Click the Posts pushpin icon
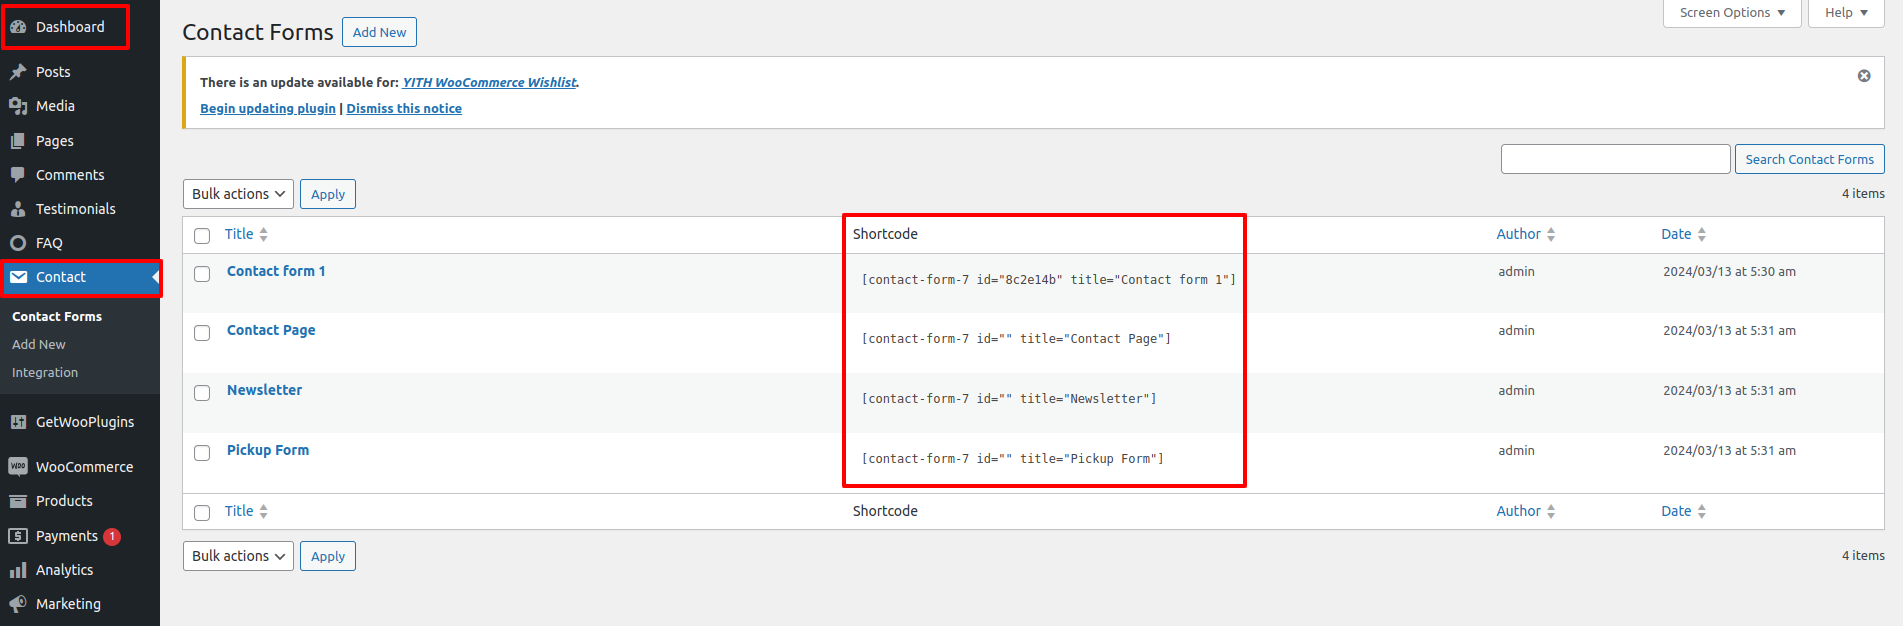 click(x=18, y=72)
